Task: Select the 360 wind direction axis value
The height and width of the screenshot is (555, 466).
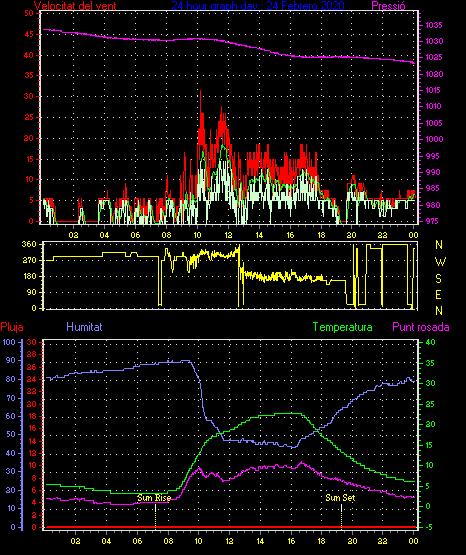Action: pos(29,244)
